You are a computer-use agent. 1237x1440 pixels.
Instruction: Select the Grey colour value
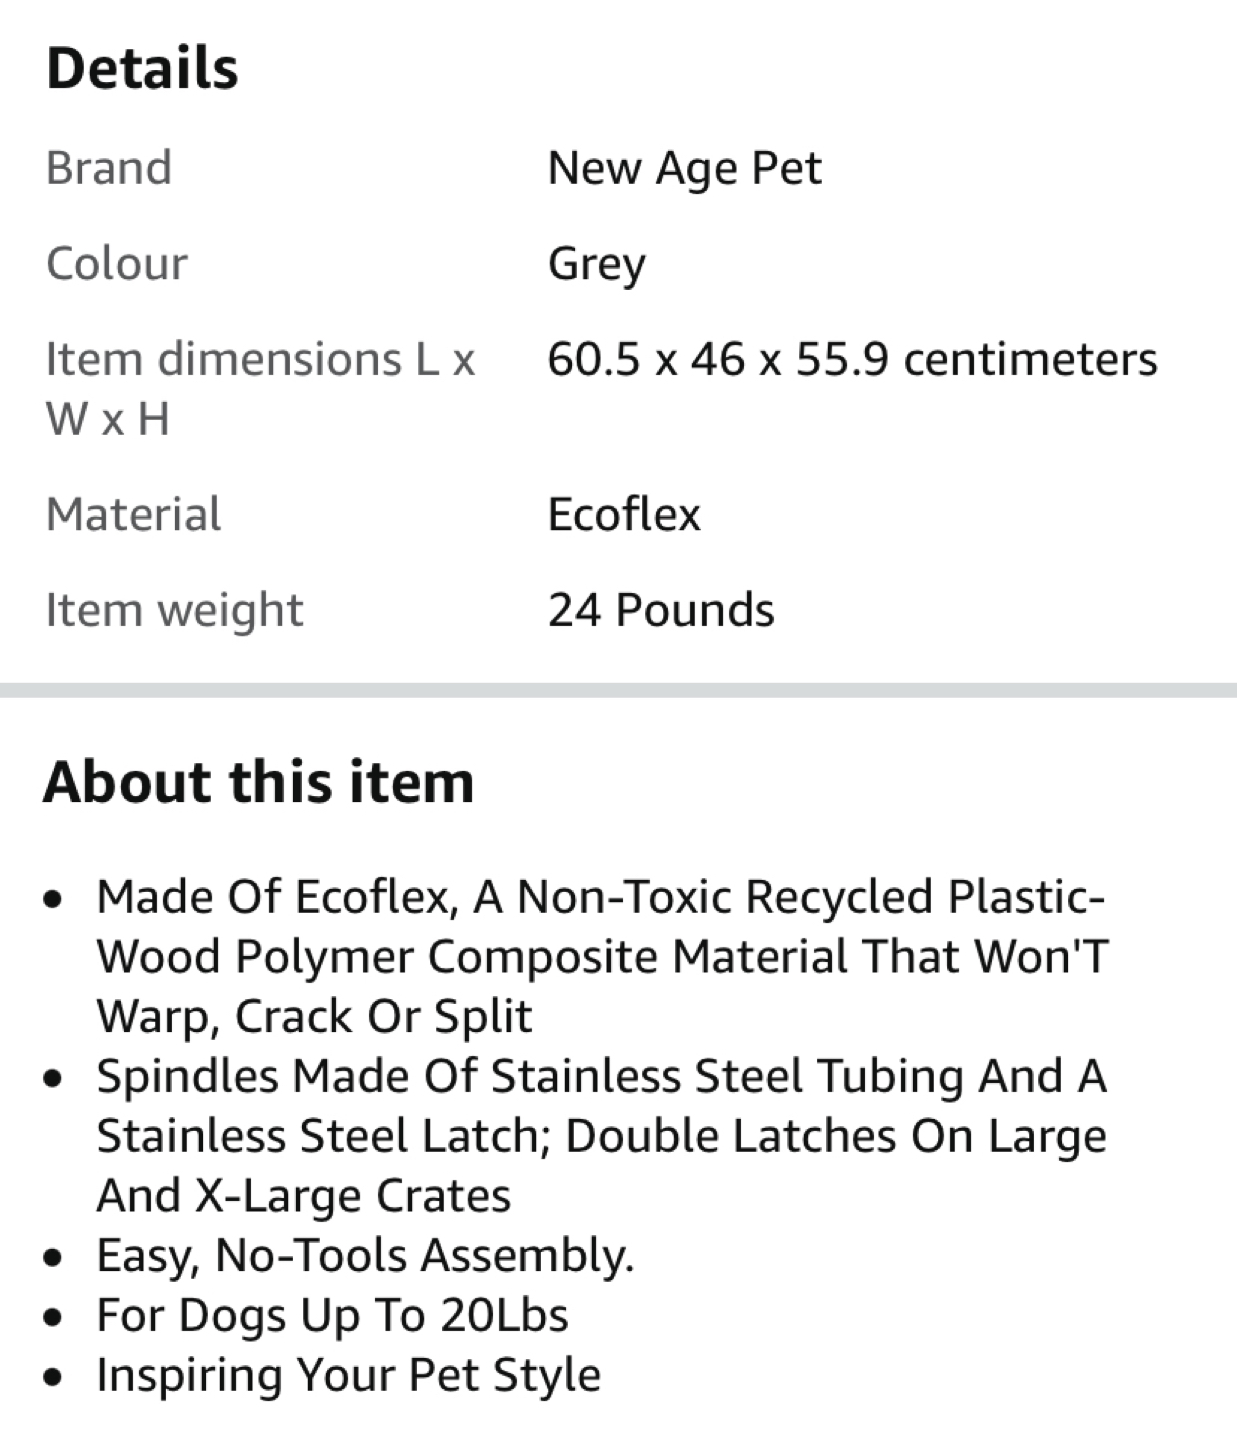[x=596, y=264]
